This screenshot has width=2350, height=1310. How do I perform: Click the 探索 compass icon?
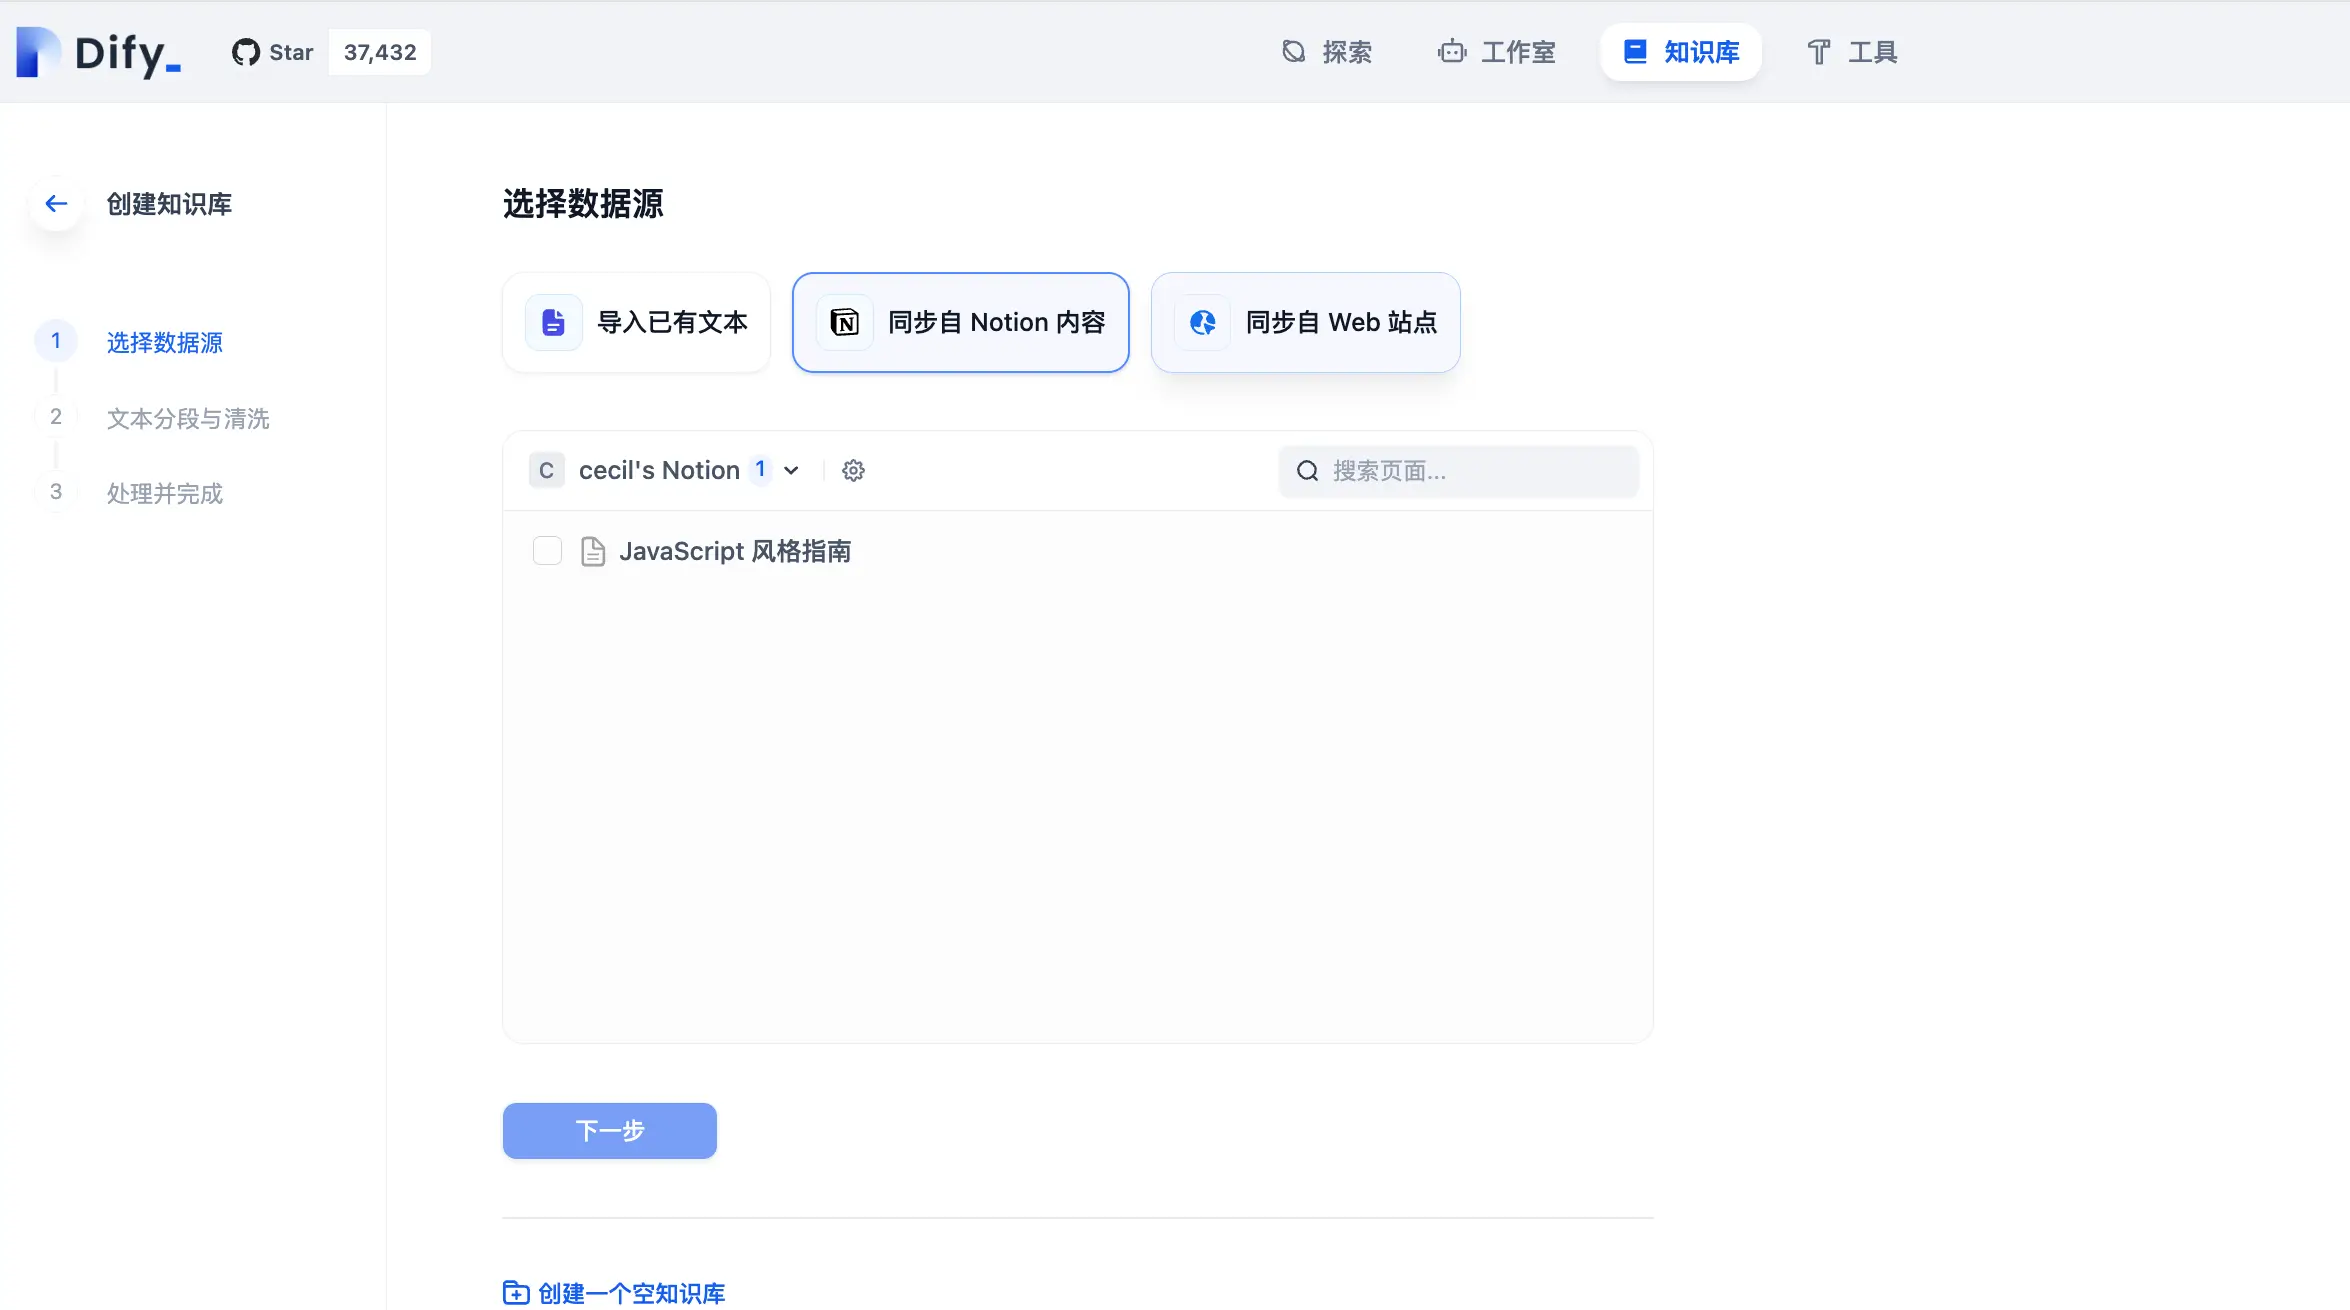(x=1291, y=51)
